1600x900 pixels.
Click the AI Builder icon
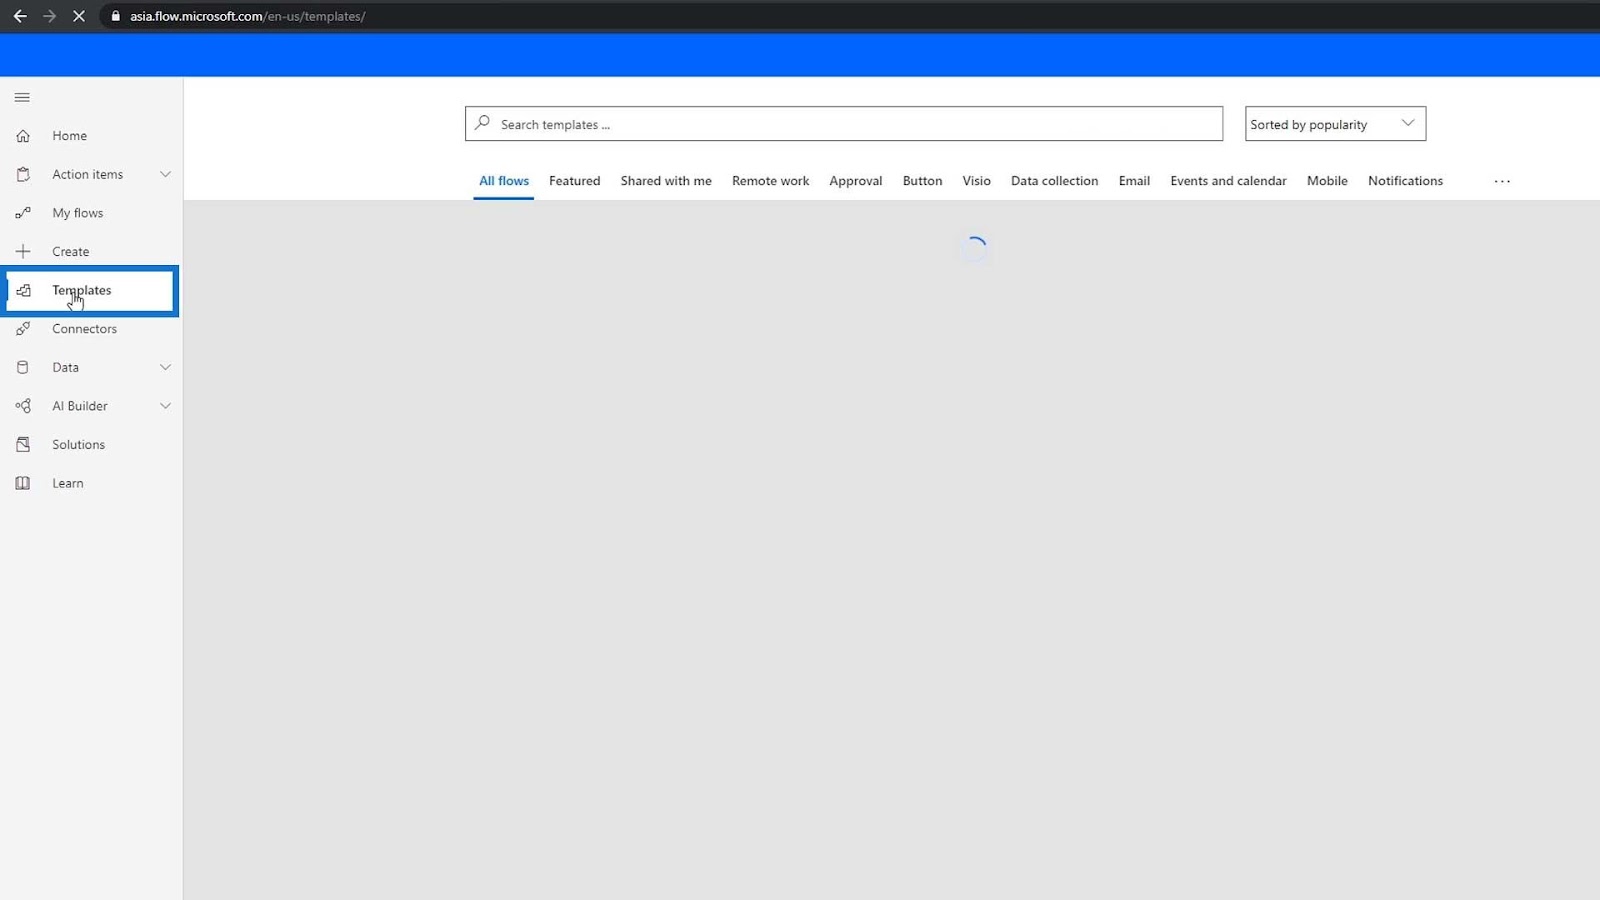tap(23, 406)
